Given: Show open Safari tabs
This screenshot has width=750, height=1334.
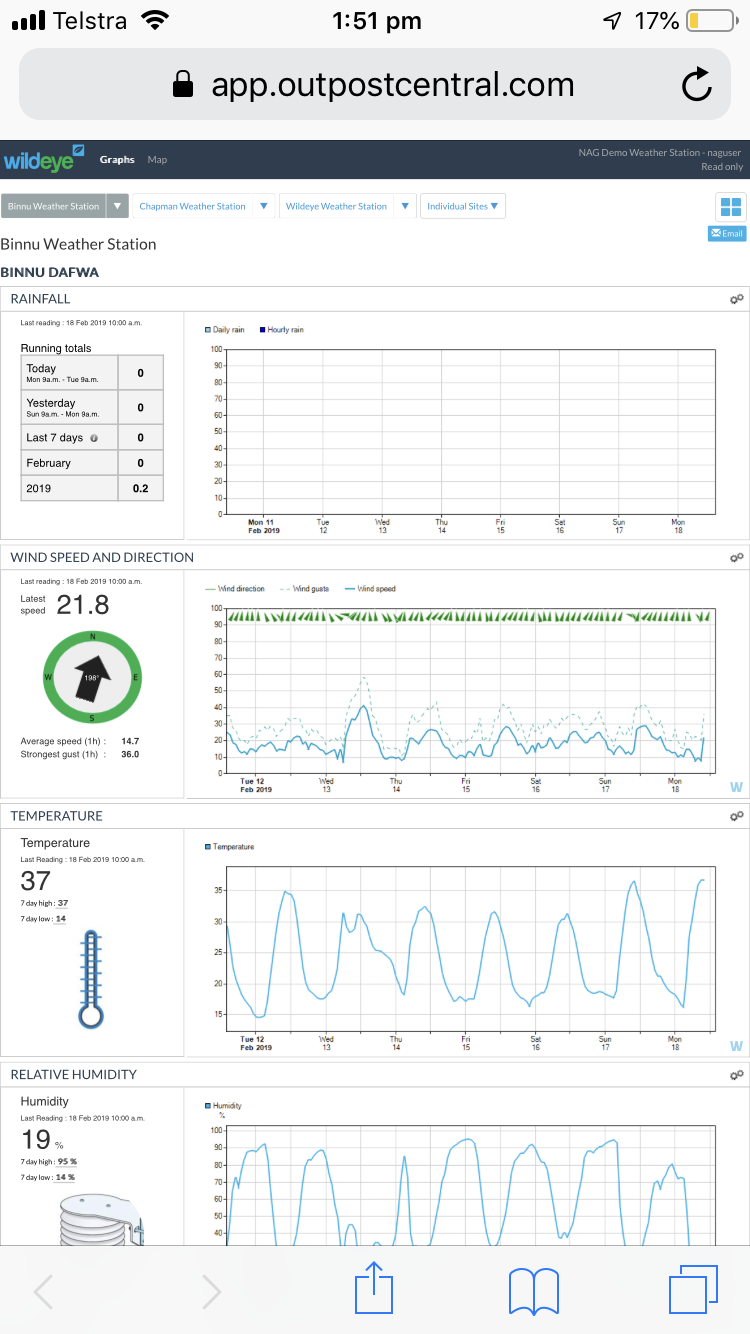Looking at the screenshot, I should [x=693, y=1290].
